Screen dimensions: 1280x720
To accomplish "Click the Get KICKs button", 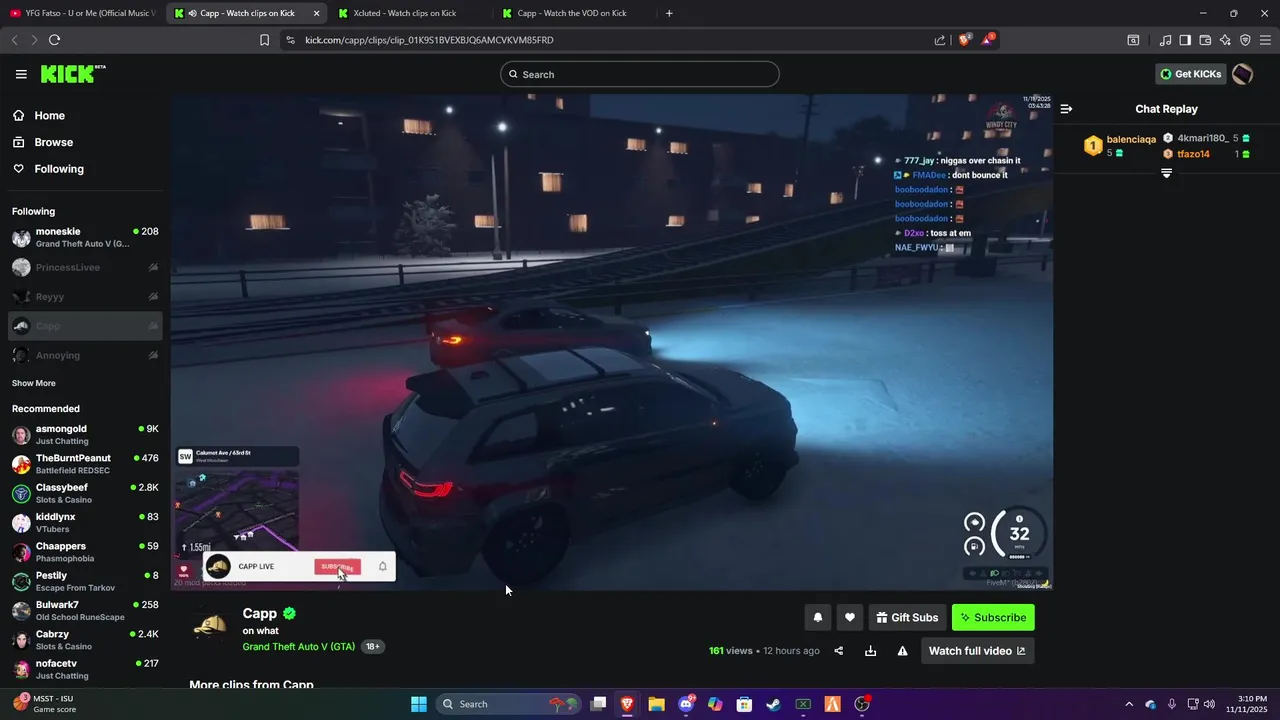I will 1190,74.
